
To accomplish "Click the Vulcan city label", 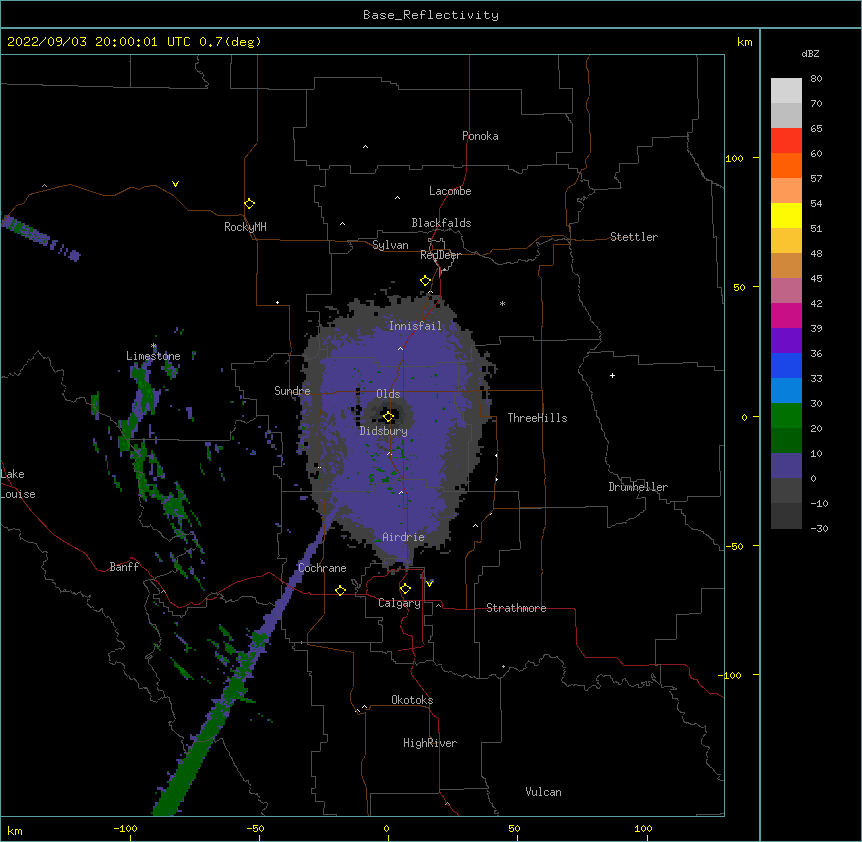I will tap(543, 792).
